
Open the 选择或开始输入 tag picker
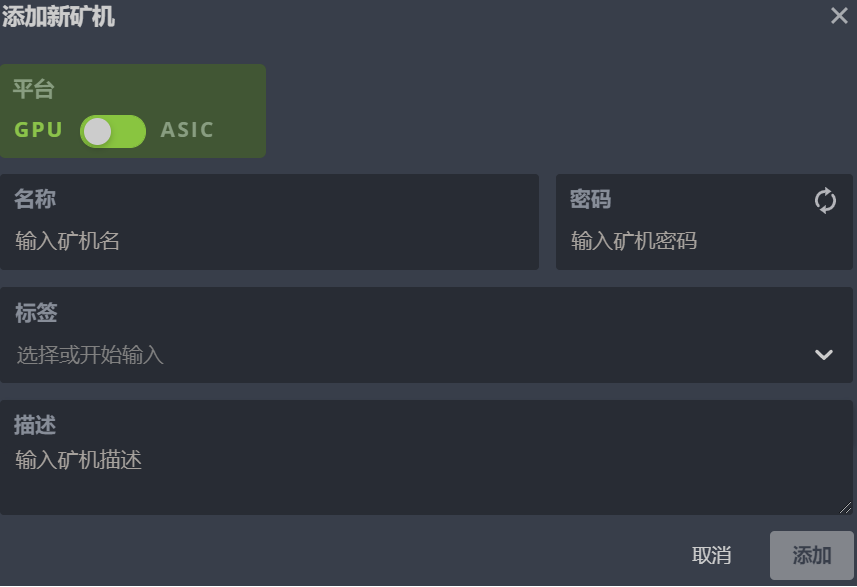(x=400, y=354)
